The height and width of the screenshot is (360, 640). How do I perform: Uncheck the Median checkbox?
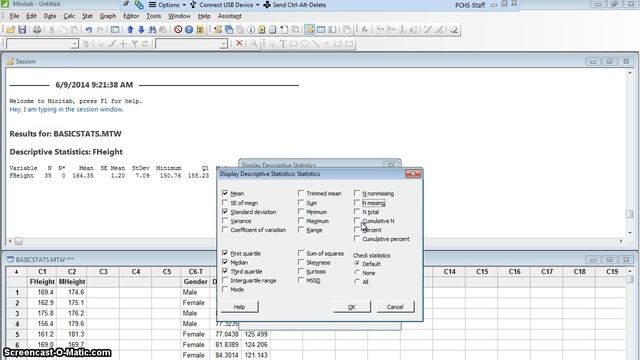(x=225, y=262)
